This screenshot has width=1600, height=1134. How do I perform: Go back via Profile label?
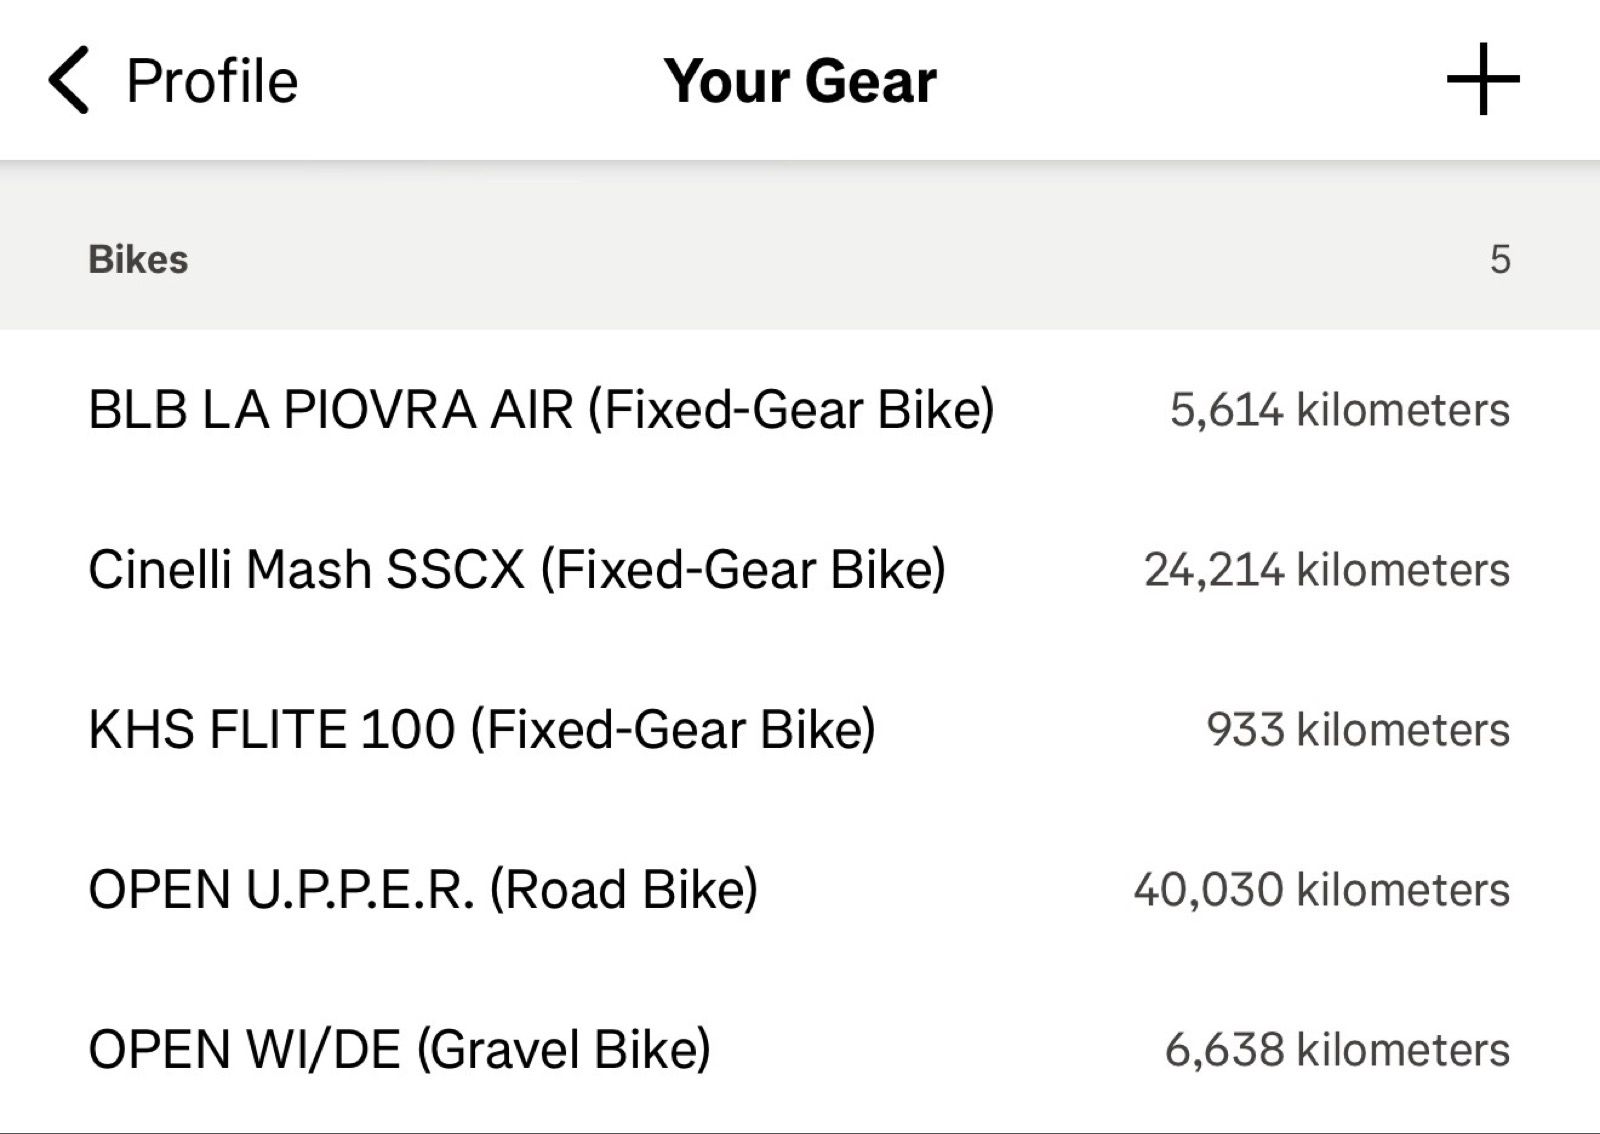point(212,81)
